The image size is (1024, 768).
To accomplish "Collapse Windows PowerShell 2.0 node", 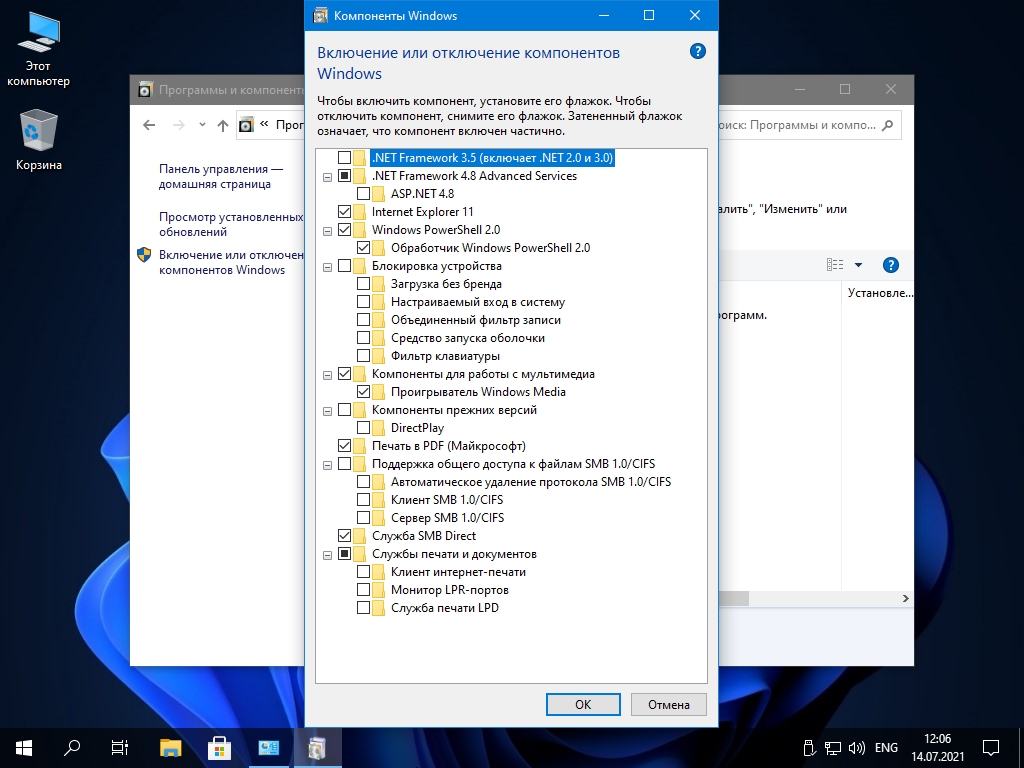I will (327, 230).
